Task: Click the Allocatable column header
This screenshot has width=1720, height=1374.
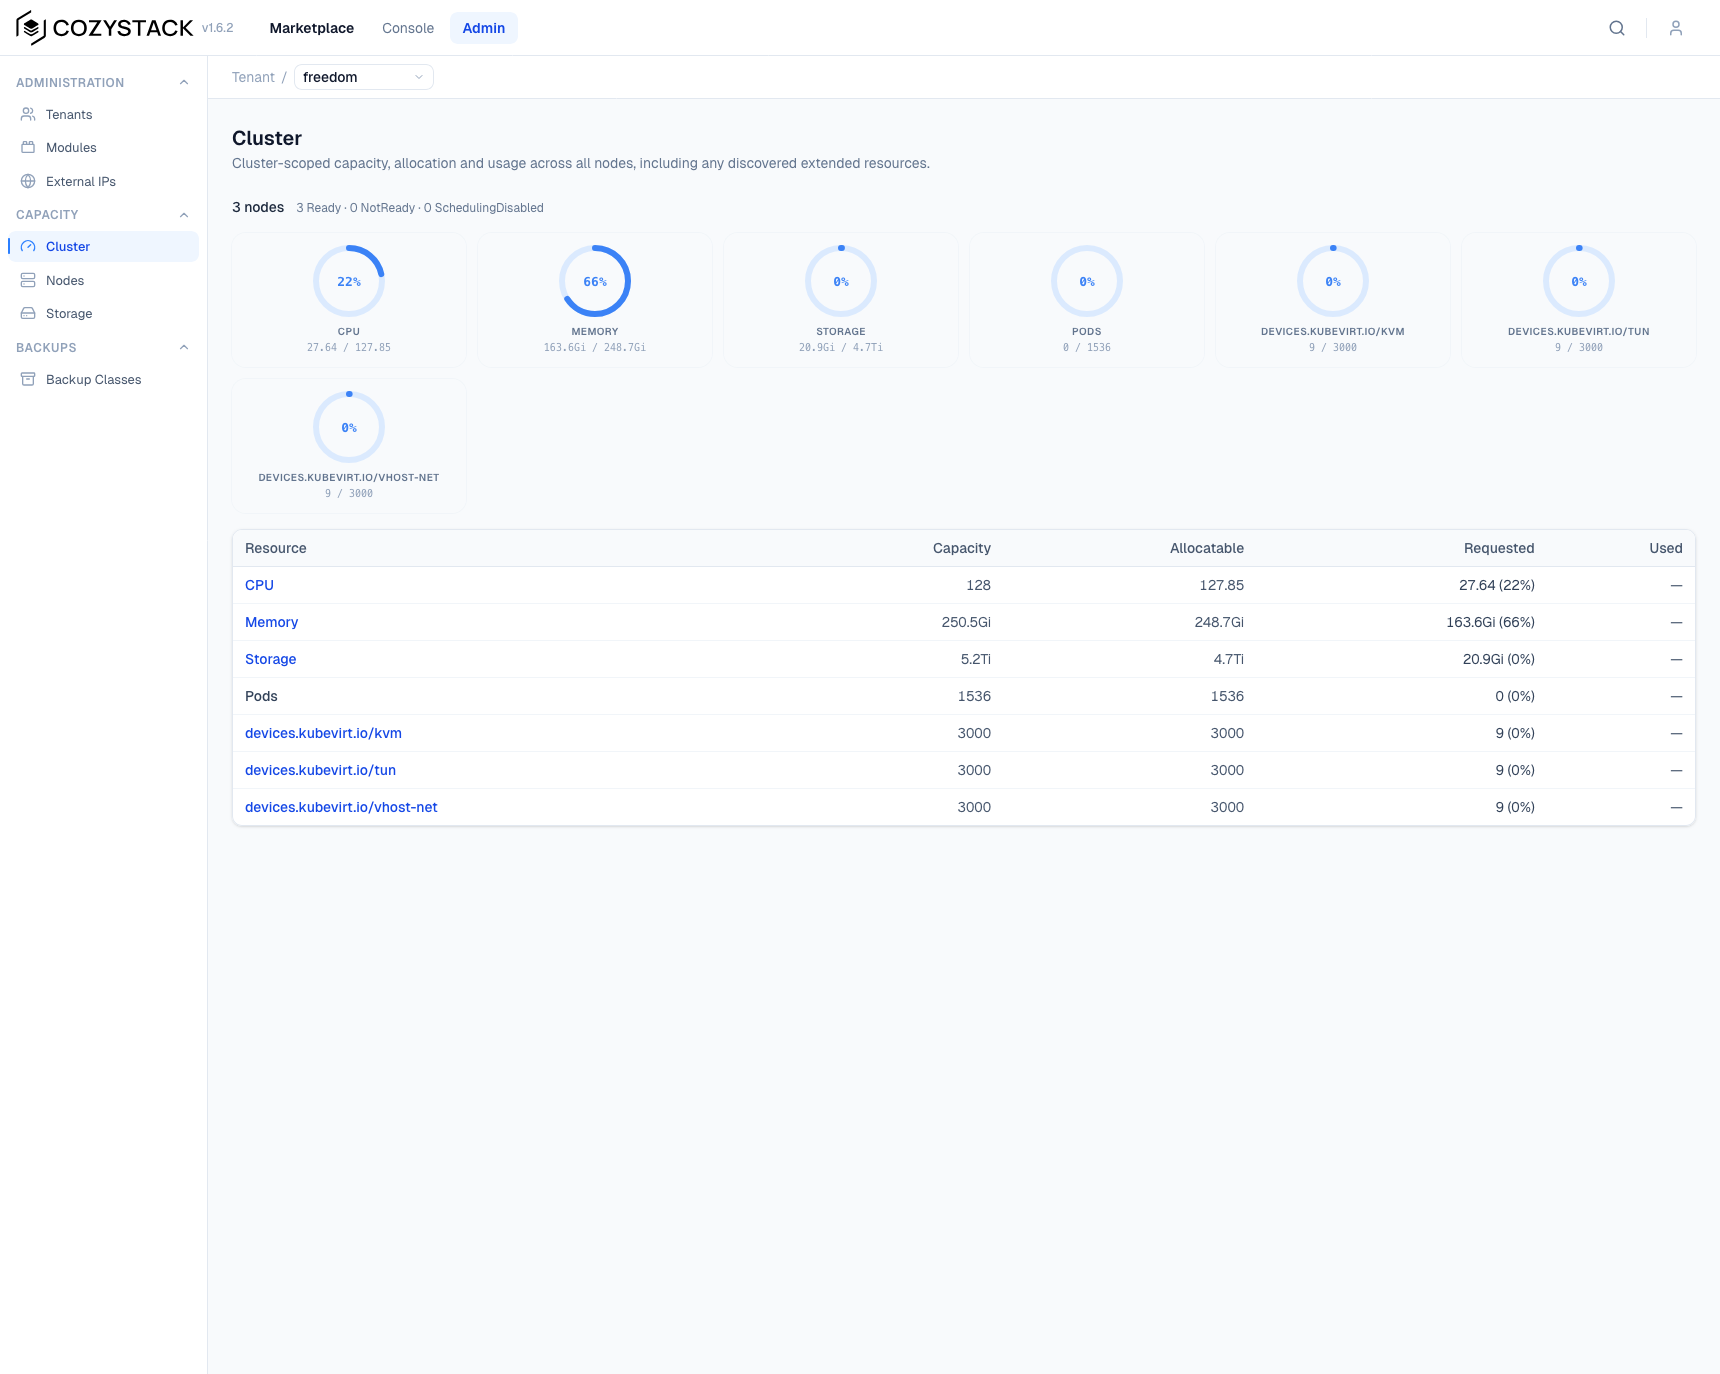Action: click(x=1207, y=548)
